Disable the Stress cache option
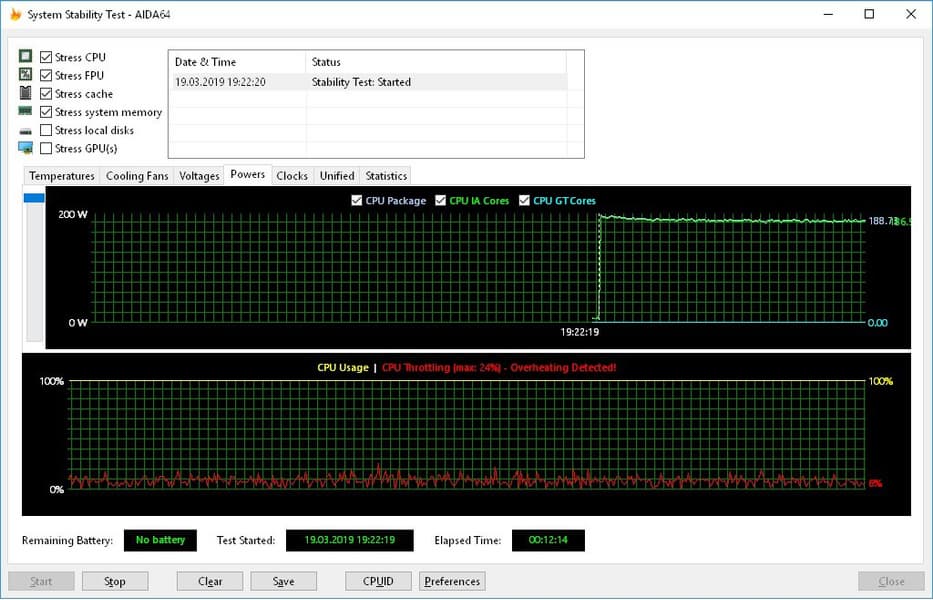The width and height of the screenshot is (933, 600). point(46,94)
